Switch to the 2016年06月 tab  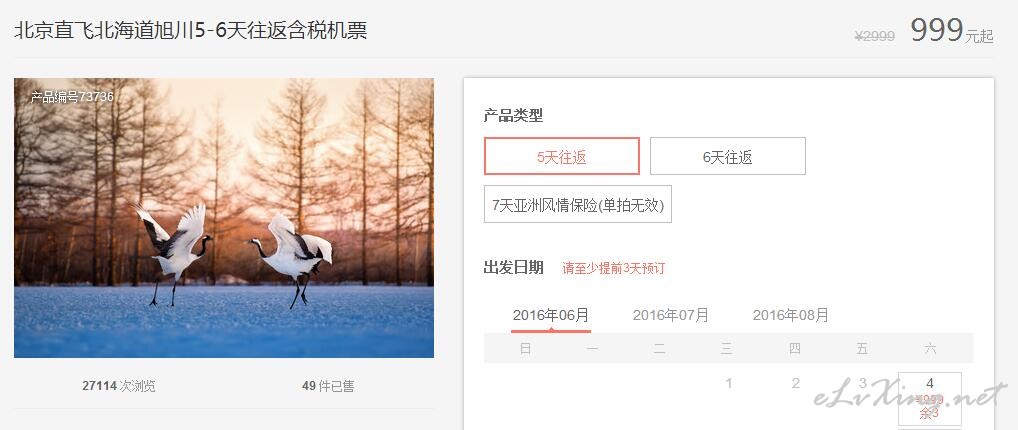(551, 316)
